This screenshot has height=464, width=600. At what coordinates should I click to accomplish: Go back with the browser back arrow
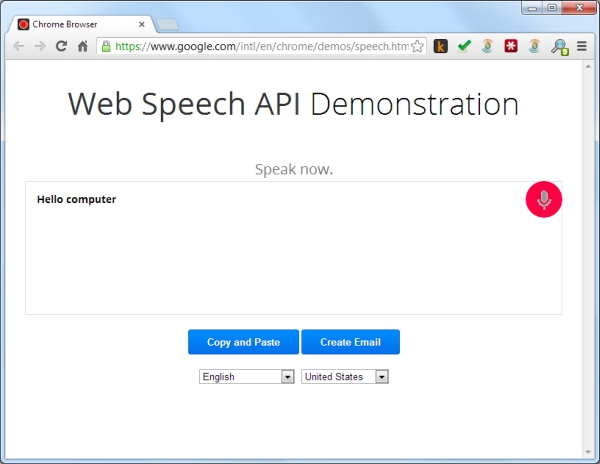(18, 46)
